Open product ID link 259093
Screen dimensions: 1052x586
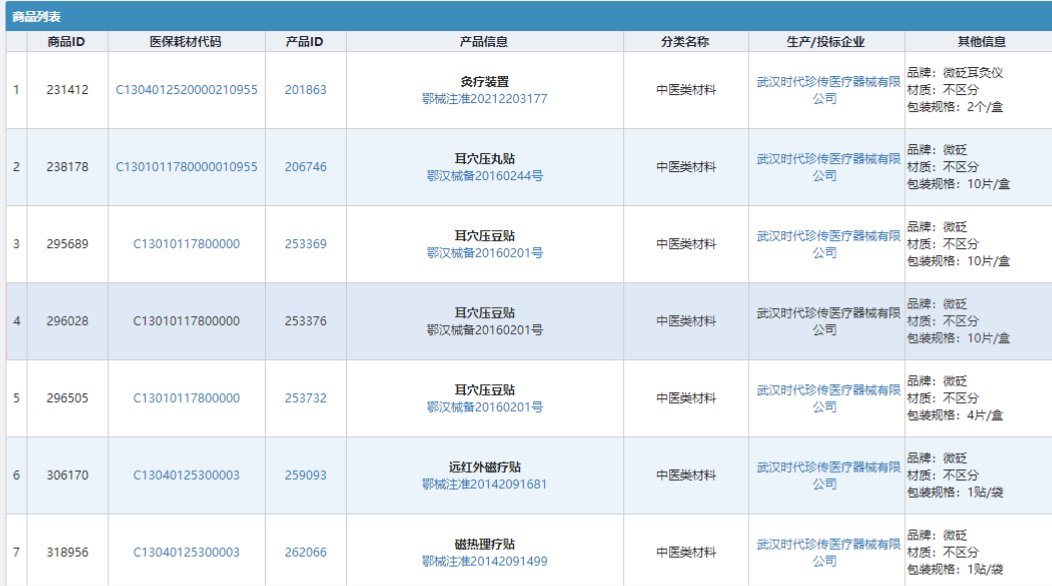(305, 476)
